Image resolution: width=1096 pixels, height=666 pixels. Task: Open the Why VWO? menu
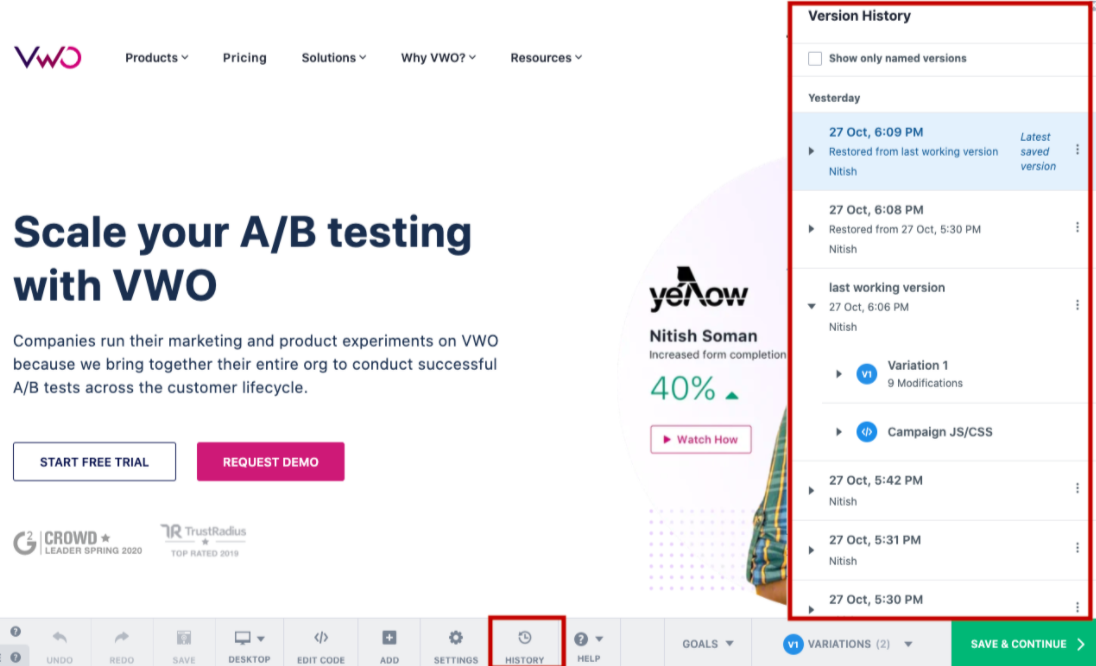[x=438, y=57]
